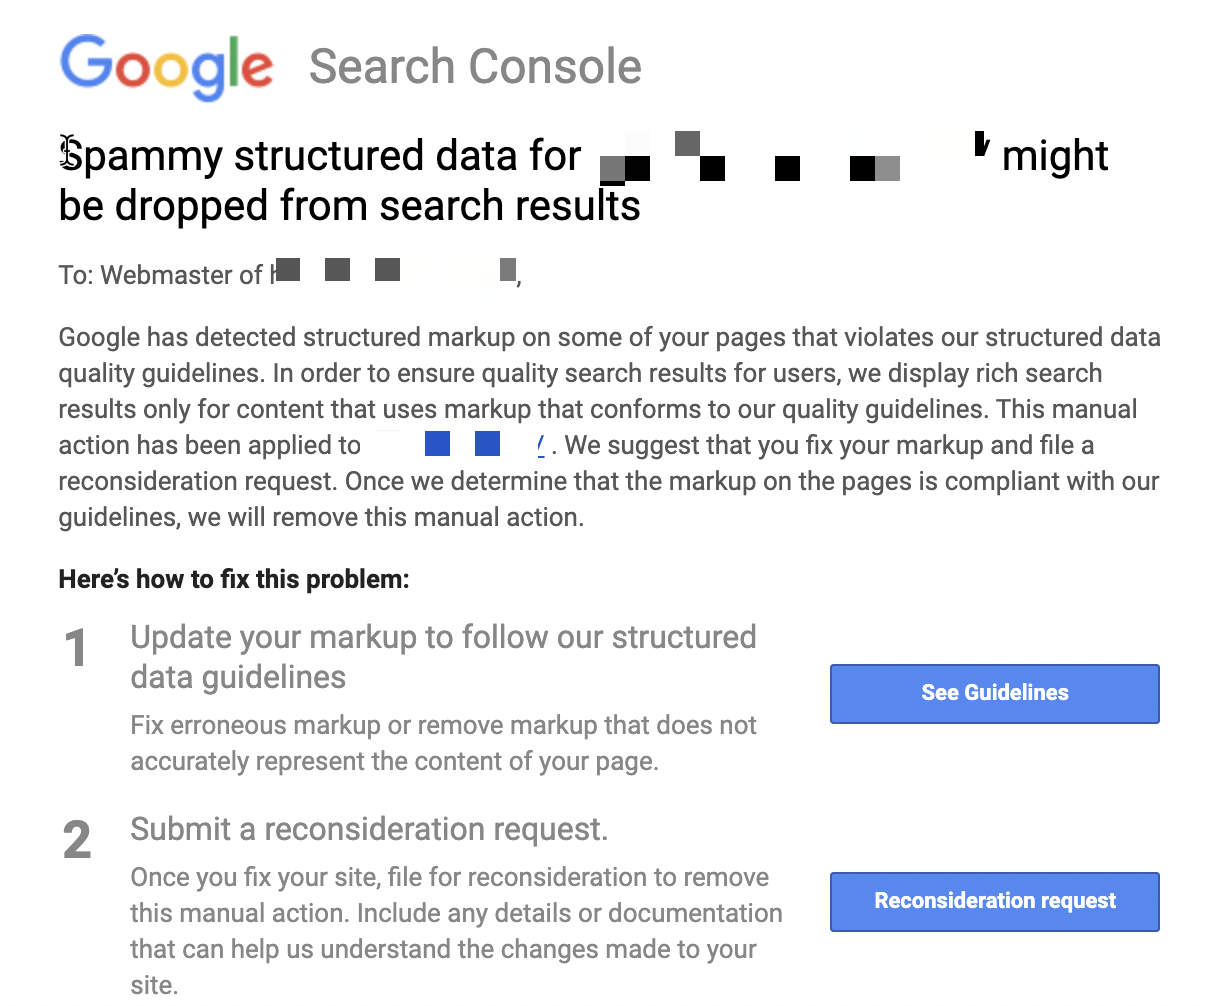1220x1006 pixels.
Task: Click "Here's how to fix this problem" heading
Action: (x=234, y=579)
